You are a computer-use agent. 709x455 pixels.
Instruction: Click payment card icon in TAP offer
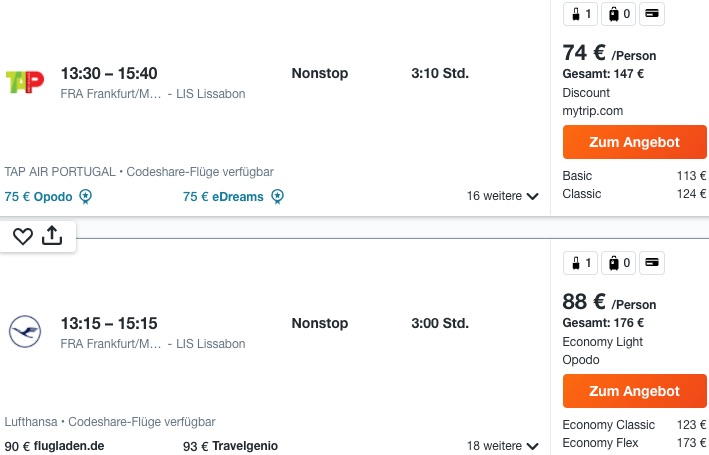650,14
